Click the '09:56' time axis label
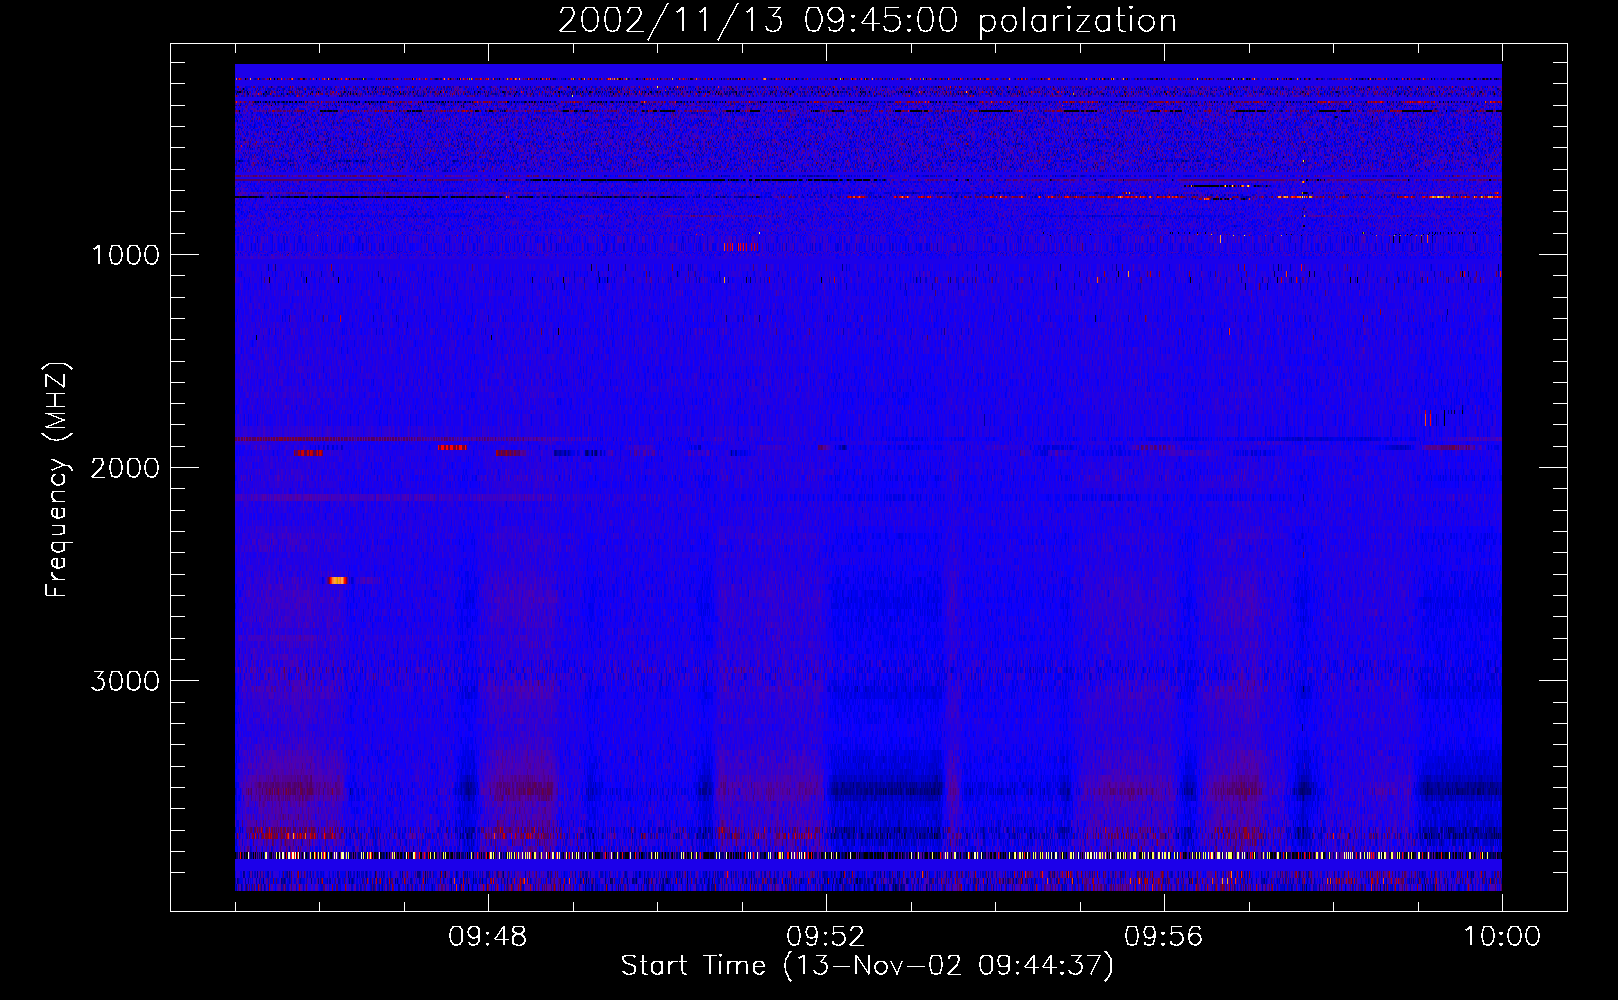The width and height of the screenshot is (1618, 1000). 1164,937
